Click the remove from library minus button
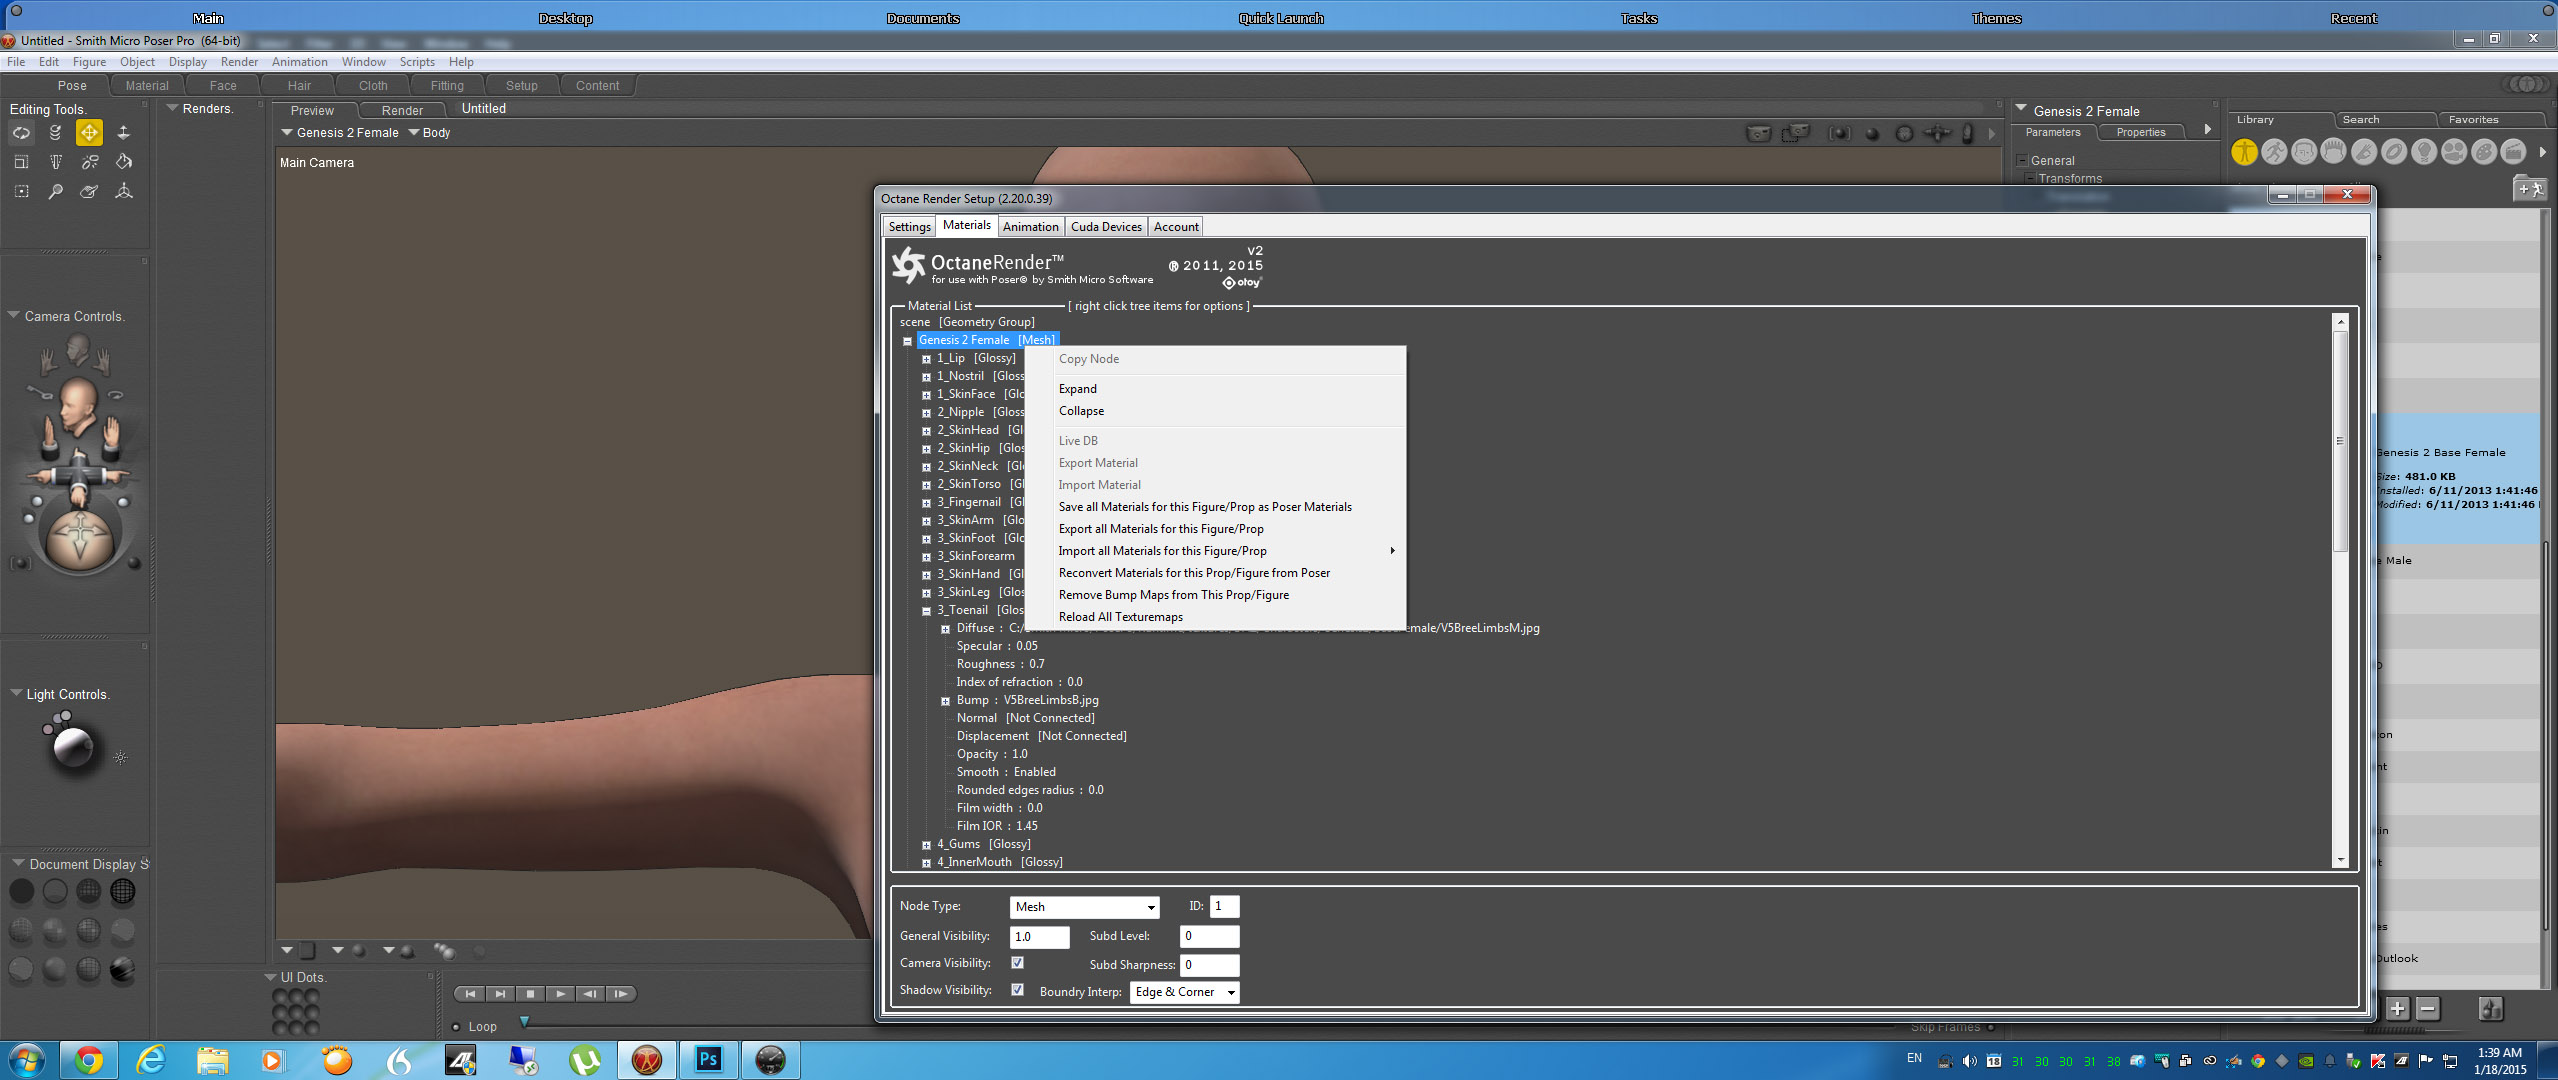 [2427, 1009]
